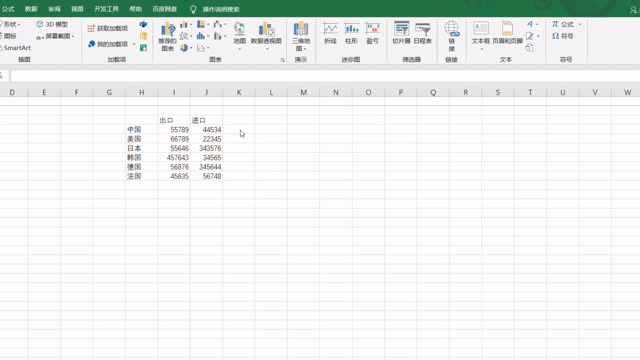Switch to the 审阅 ribbon tab

tap(54, 9)
